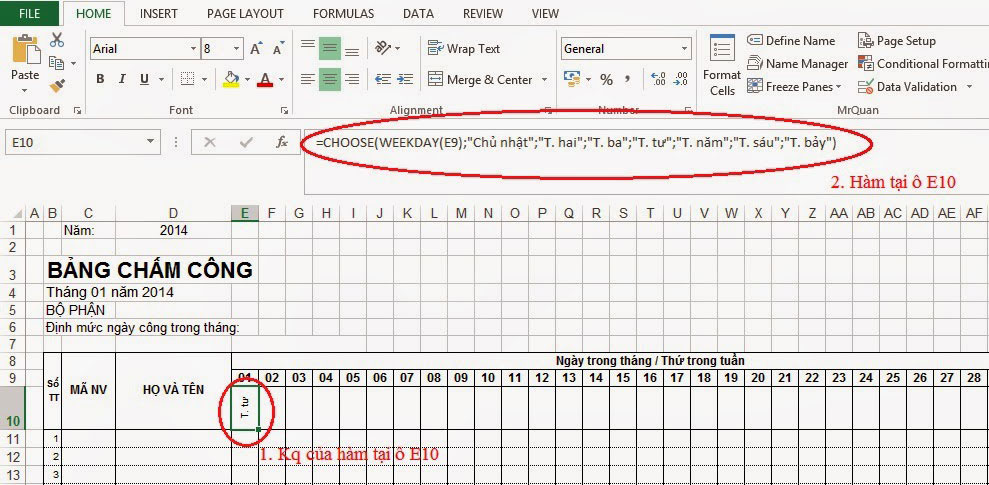
Task: Click the Copy icon in Clipboard group
Action: [57, 62]
